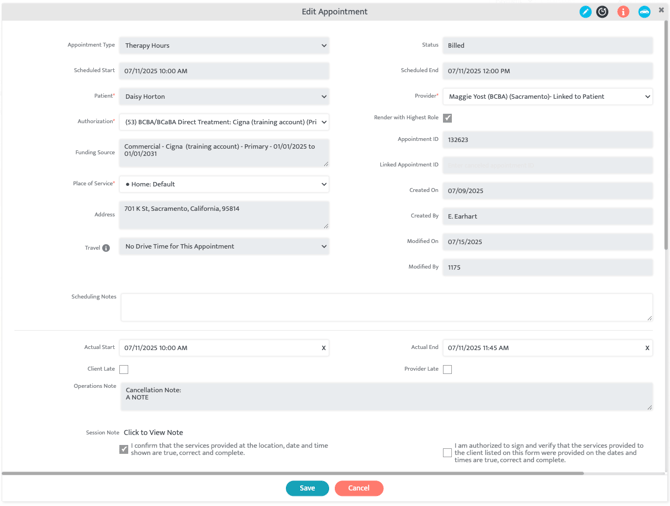This screenshot has height=506, width=670.
Task: Click the info icon beside Travel label
Action: point(106,248)
